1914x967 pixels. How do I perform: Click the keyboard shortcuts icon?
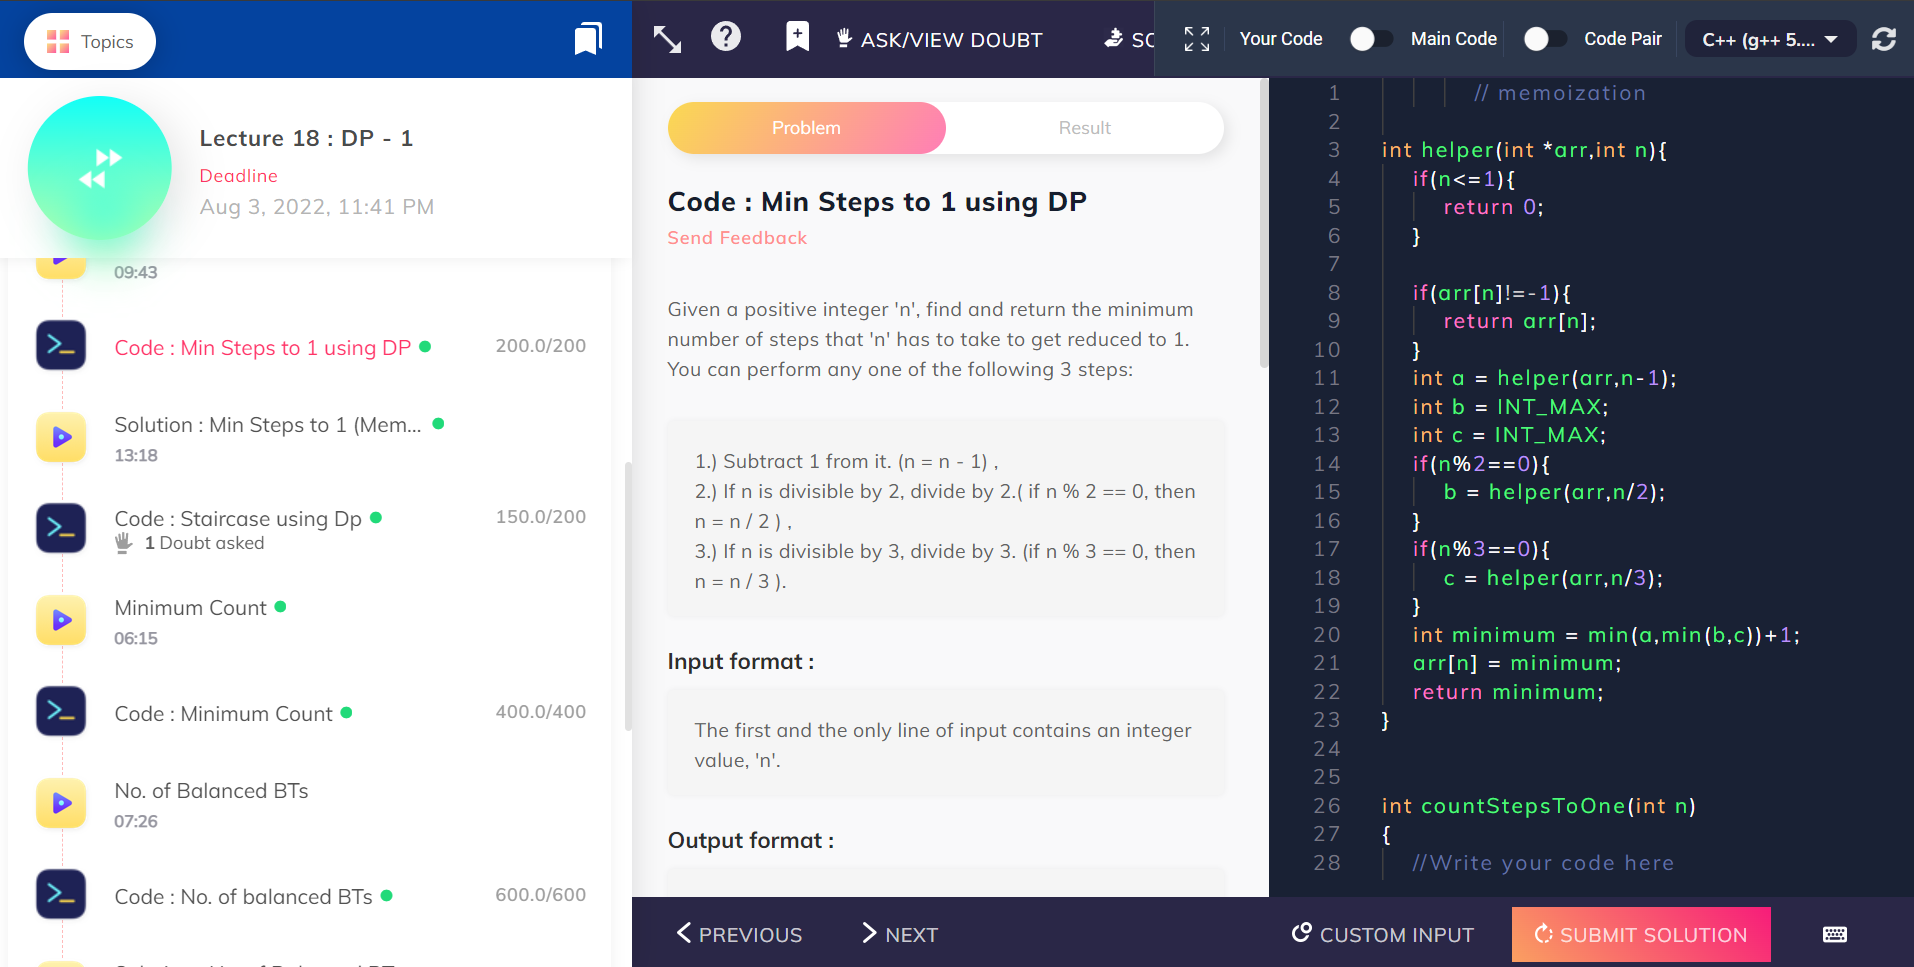[x=1835, y=934]
